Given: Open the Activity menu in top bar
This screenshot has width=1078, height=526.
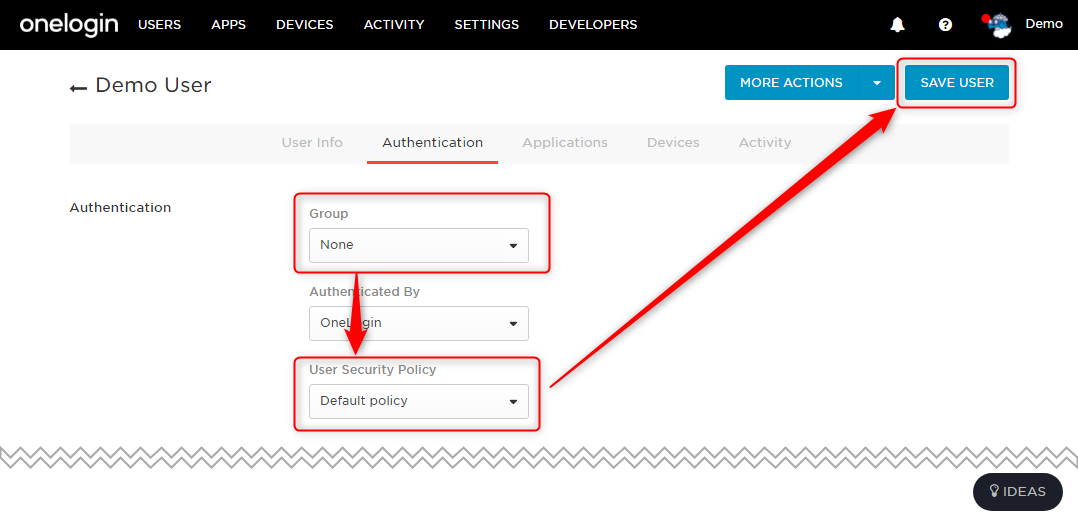Looking at the screenshot, I should pos(394,25).
